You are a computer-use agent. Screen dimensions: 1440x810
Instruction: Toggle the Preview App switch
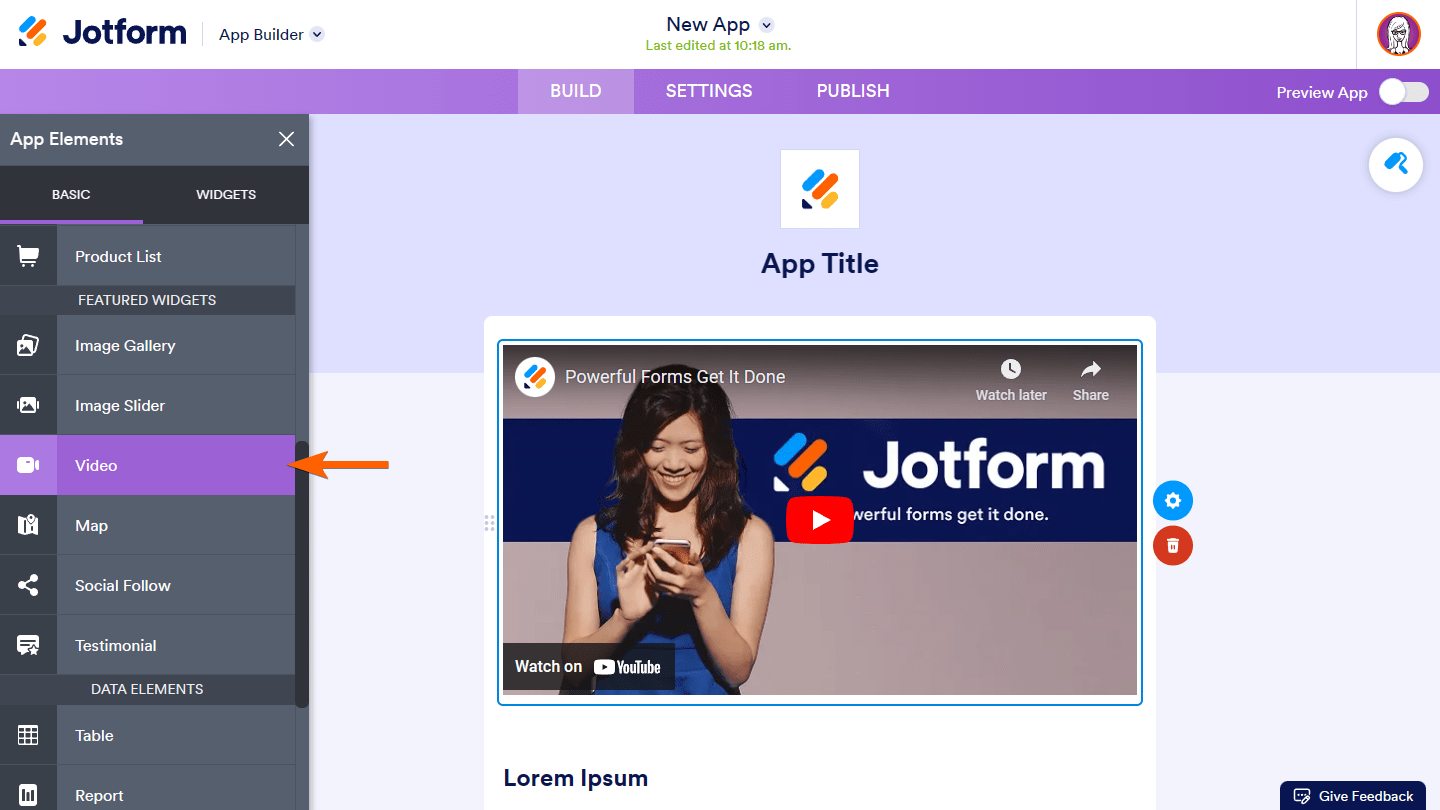point(1404,92)
